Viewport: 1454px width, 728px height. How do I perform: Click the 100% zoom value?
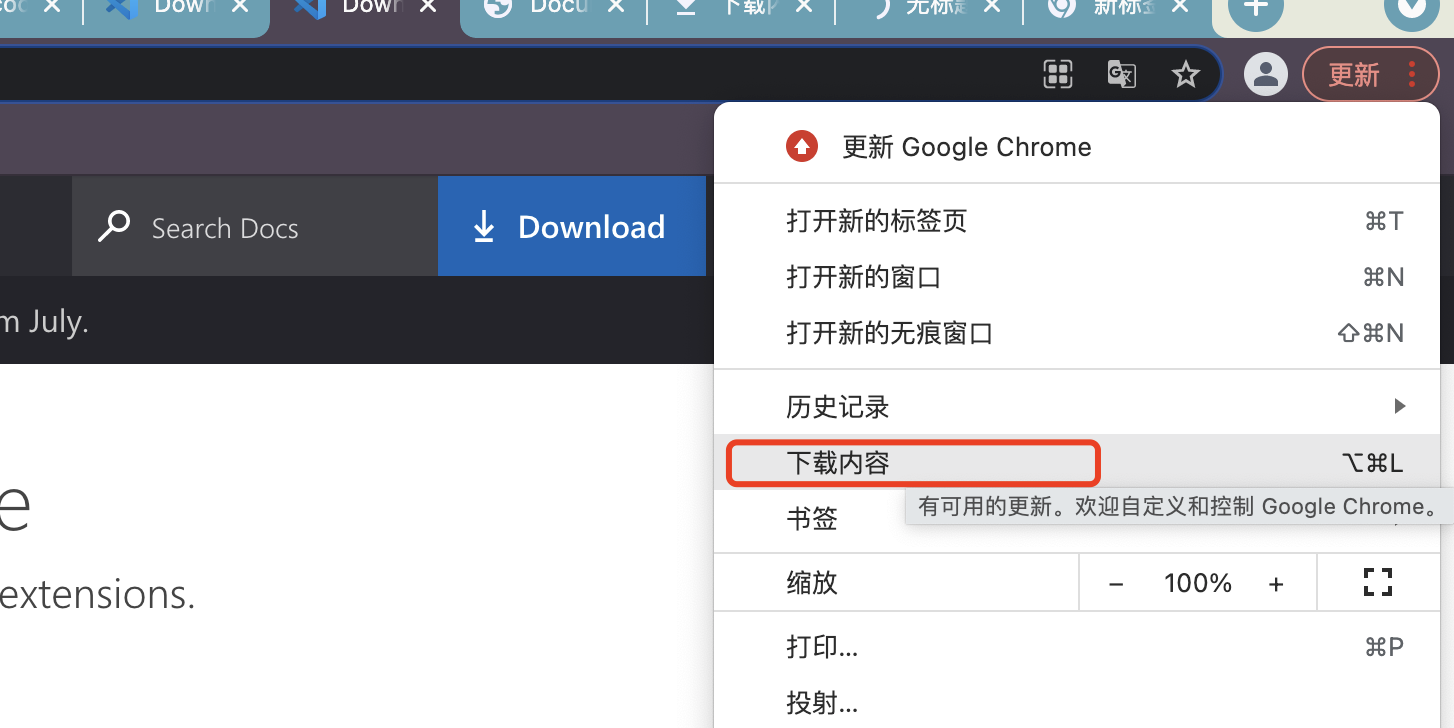[1198, 583]
